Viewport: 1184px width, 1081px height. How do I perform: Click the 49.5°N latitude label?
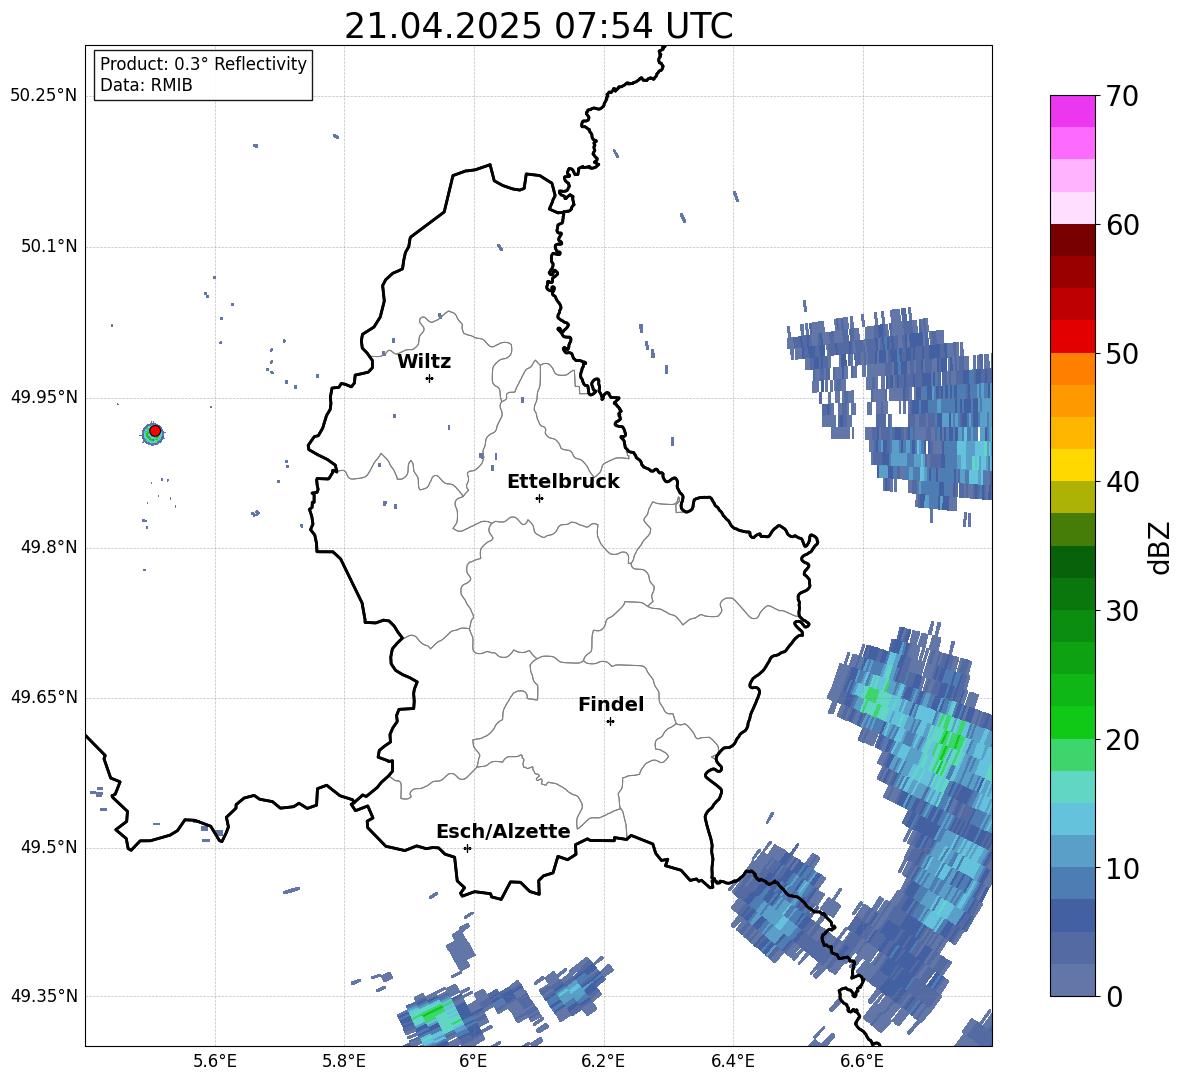click(49, 848)
